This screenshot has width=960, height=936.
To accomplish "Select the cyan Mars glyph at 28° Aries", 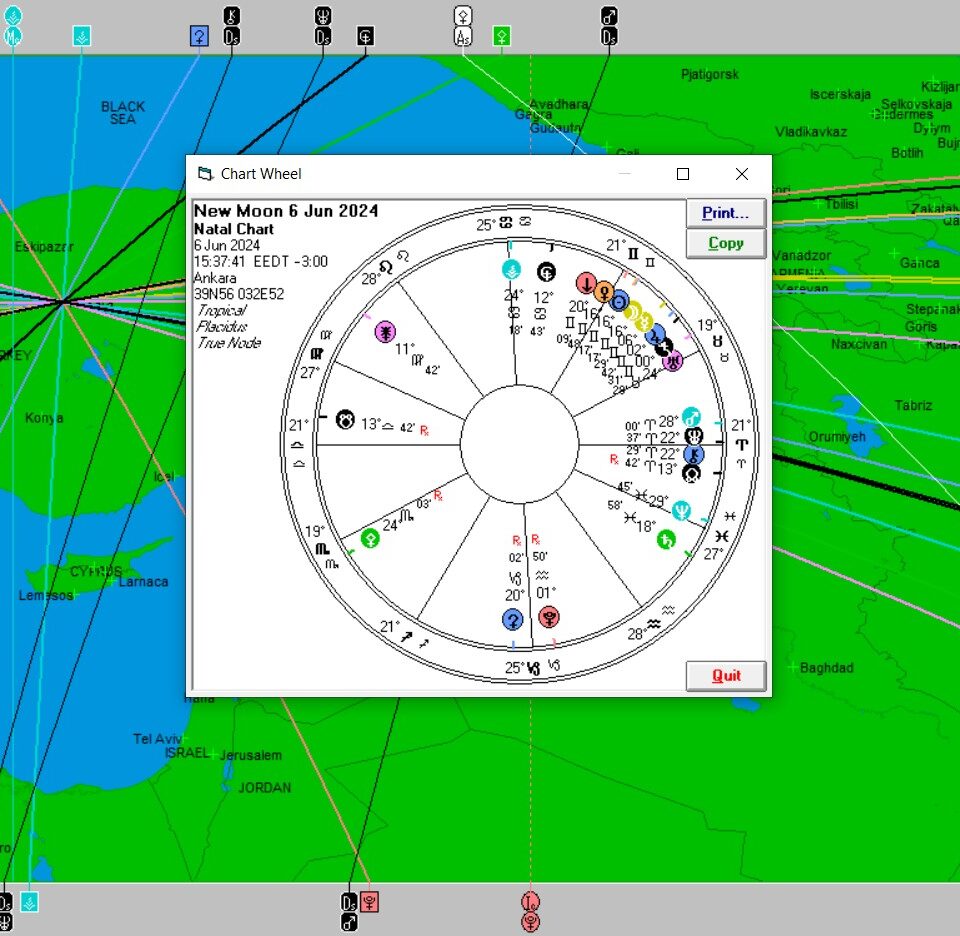I will (x=691, y=418).
